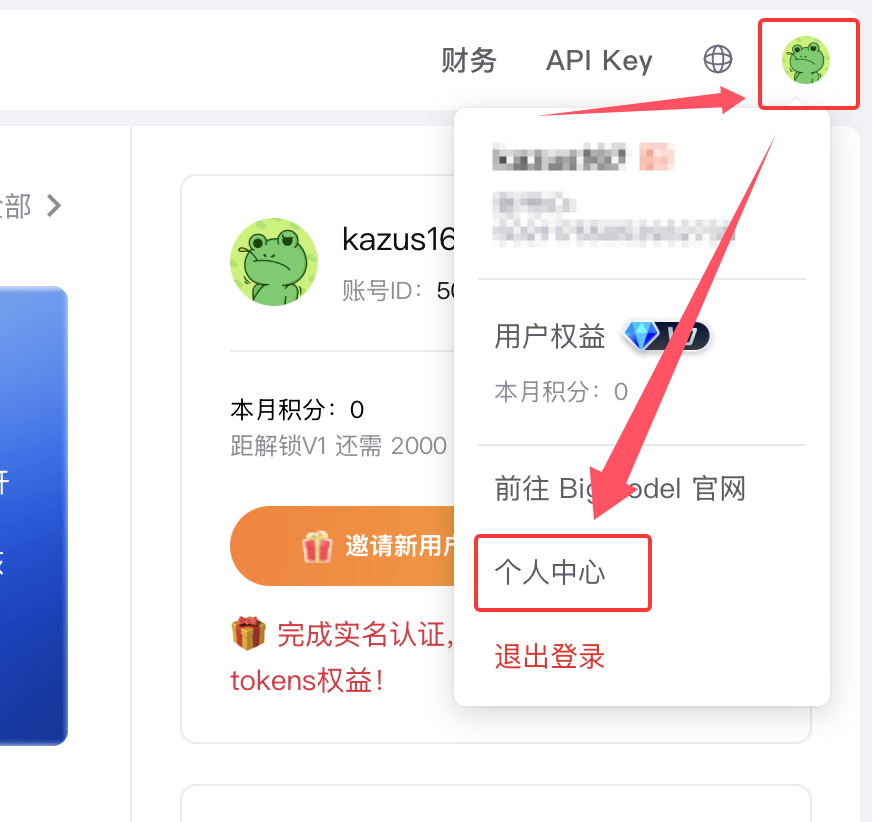Screen dimensions: 872x822
Task: Open the 财务 finance menu
Action: 468,60
